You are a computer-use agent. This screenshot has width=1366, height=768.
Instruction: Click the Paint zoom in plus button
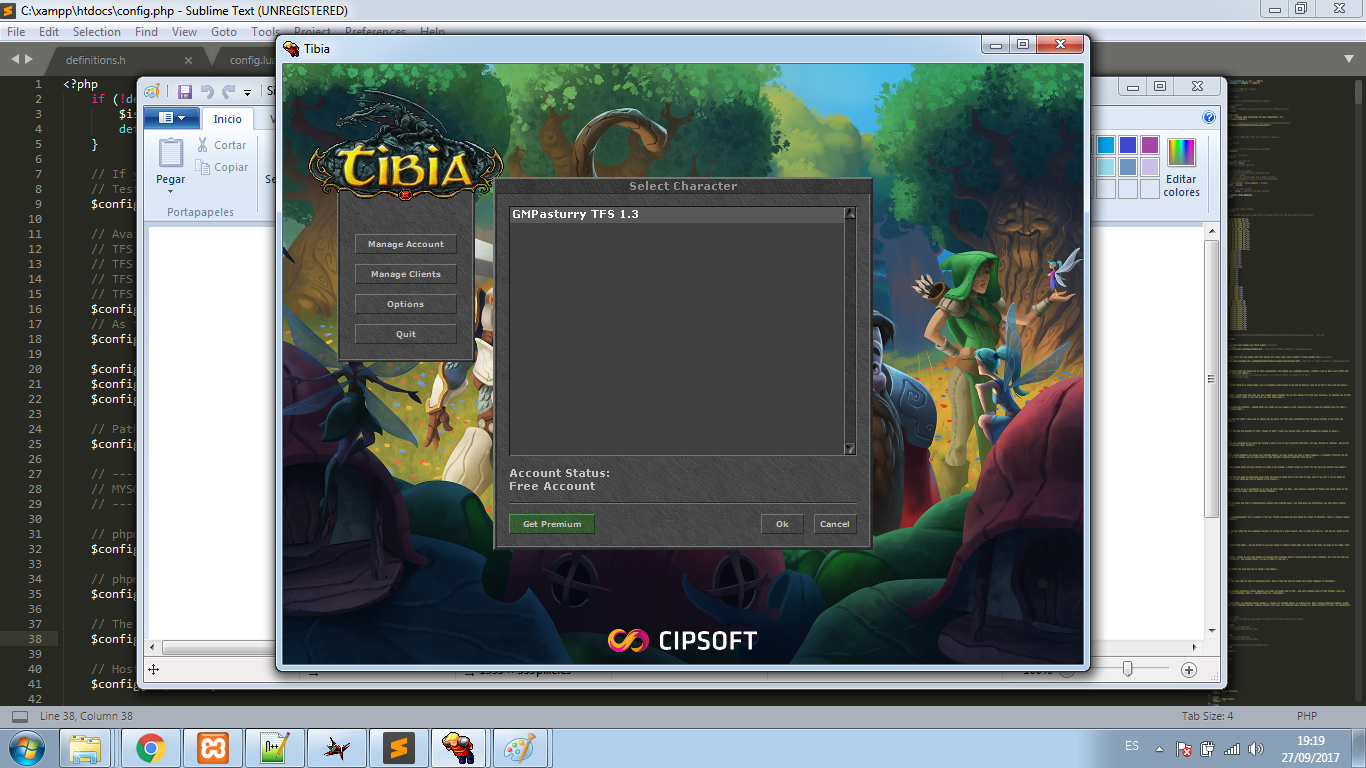pyautogui.click(x=1189, y=669)
